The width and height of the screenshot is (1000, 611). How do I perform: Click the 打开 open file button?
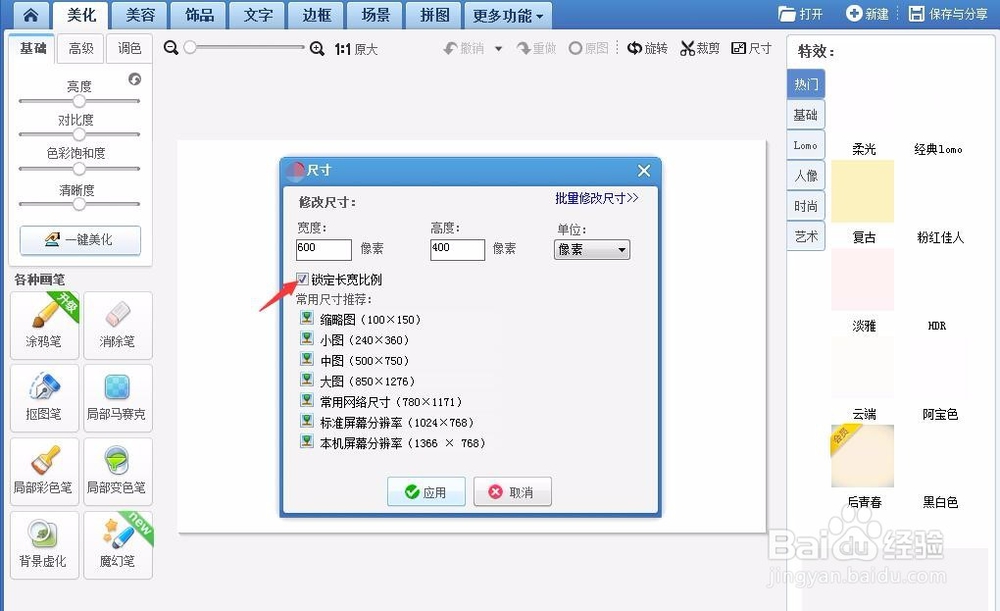click(801, 14)
